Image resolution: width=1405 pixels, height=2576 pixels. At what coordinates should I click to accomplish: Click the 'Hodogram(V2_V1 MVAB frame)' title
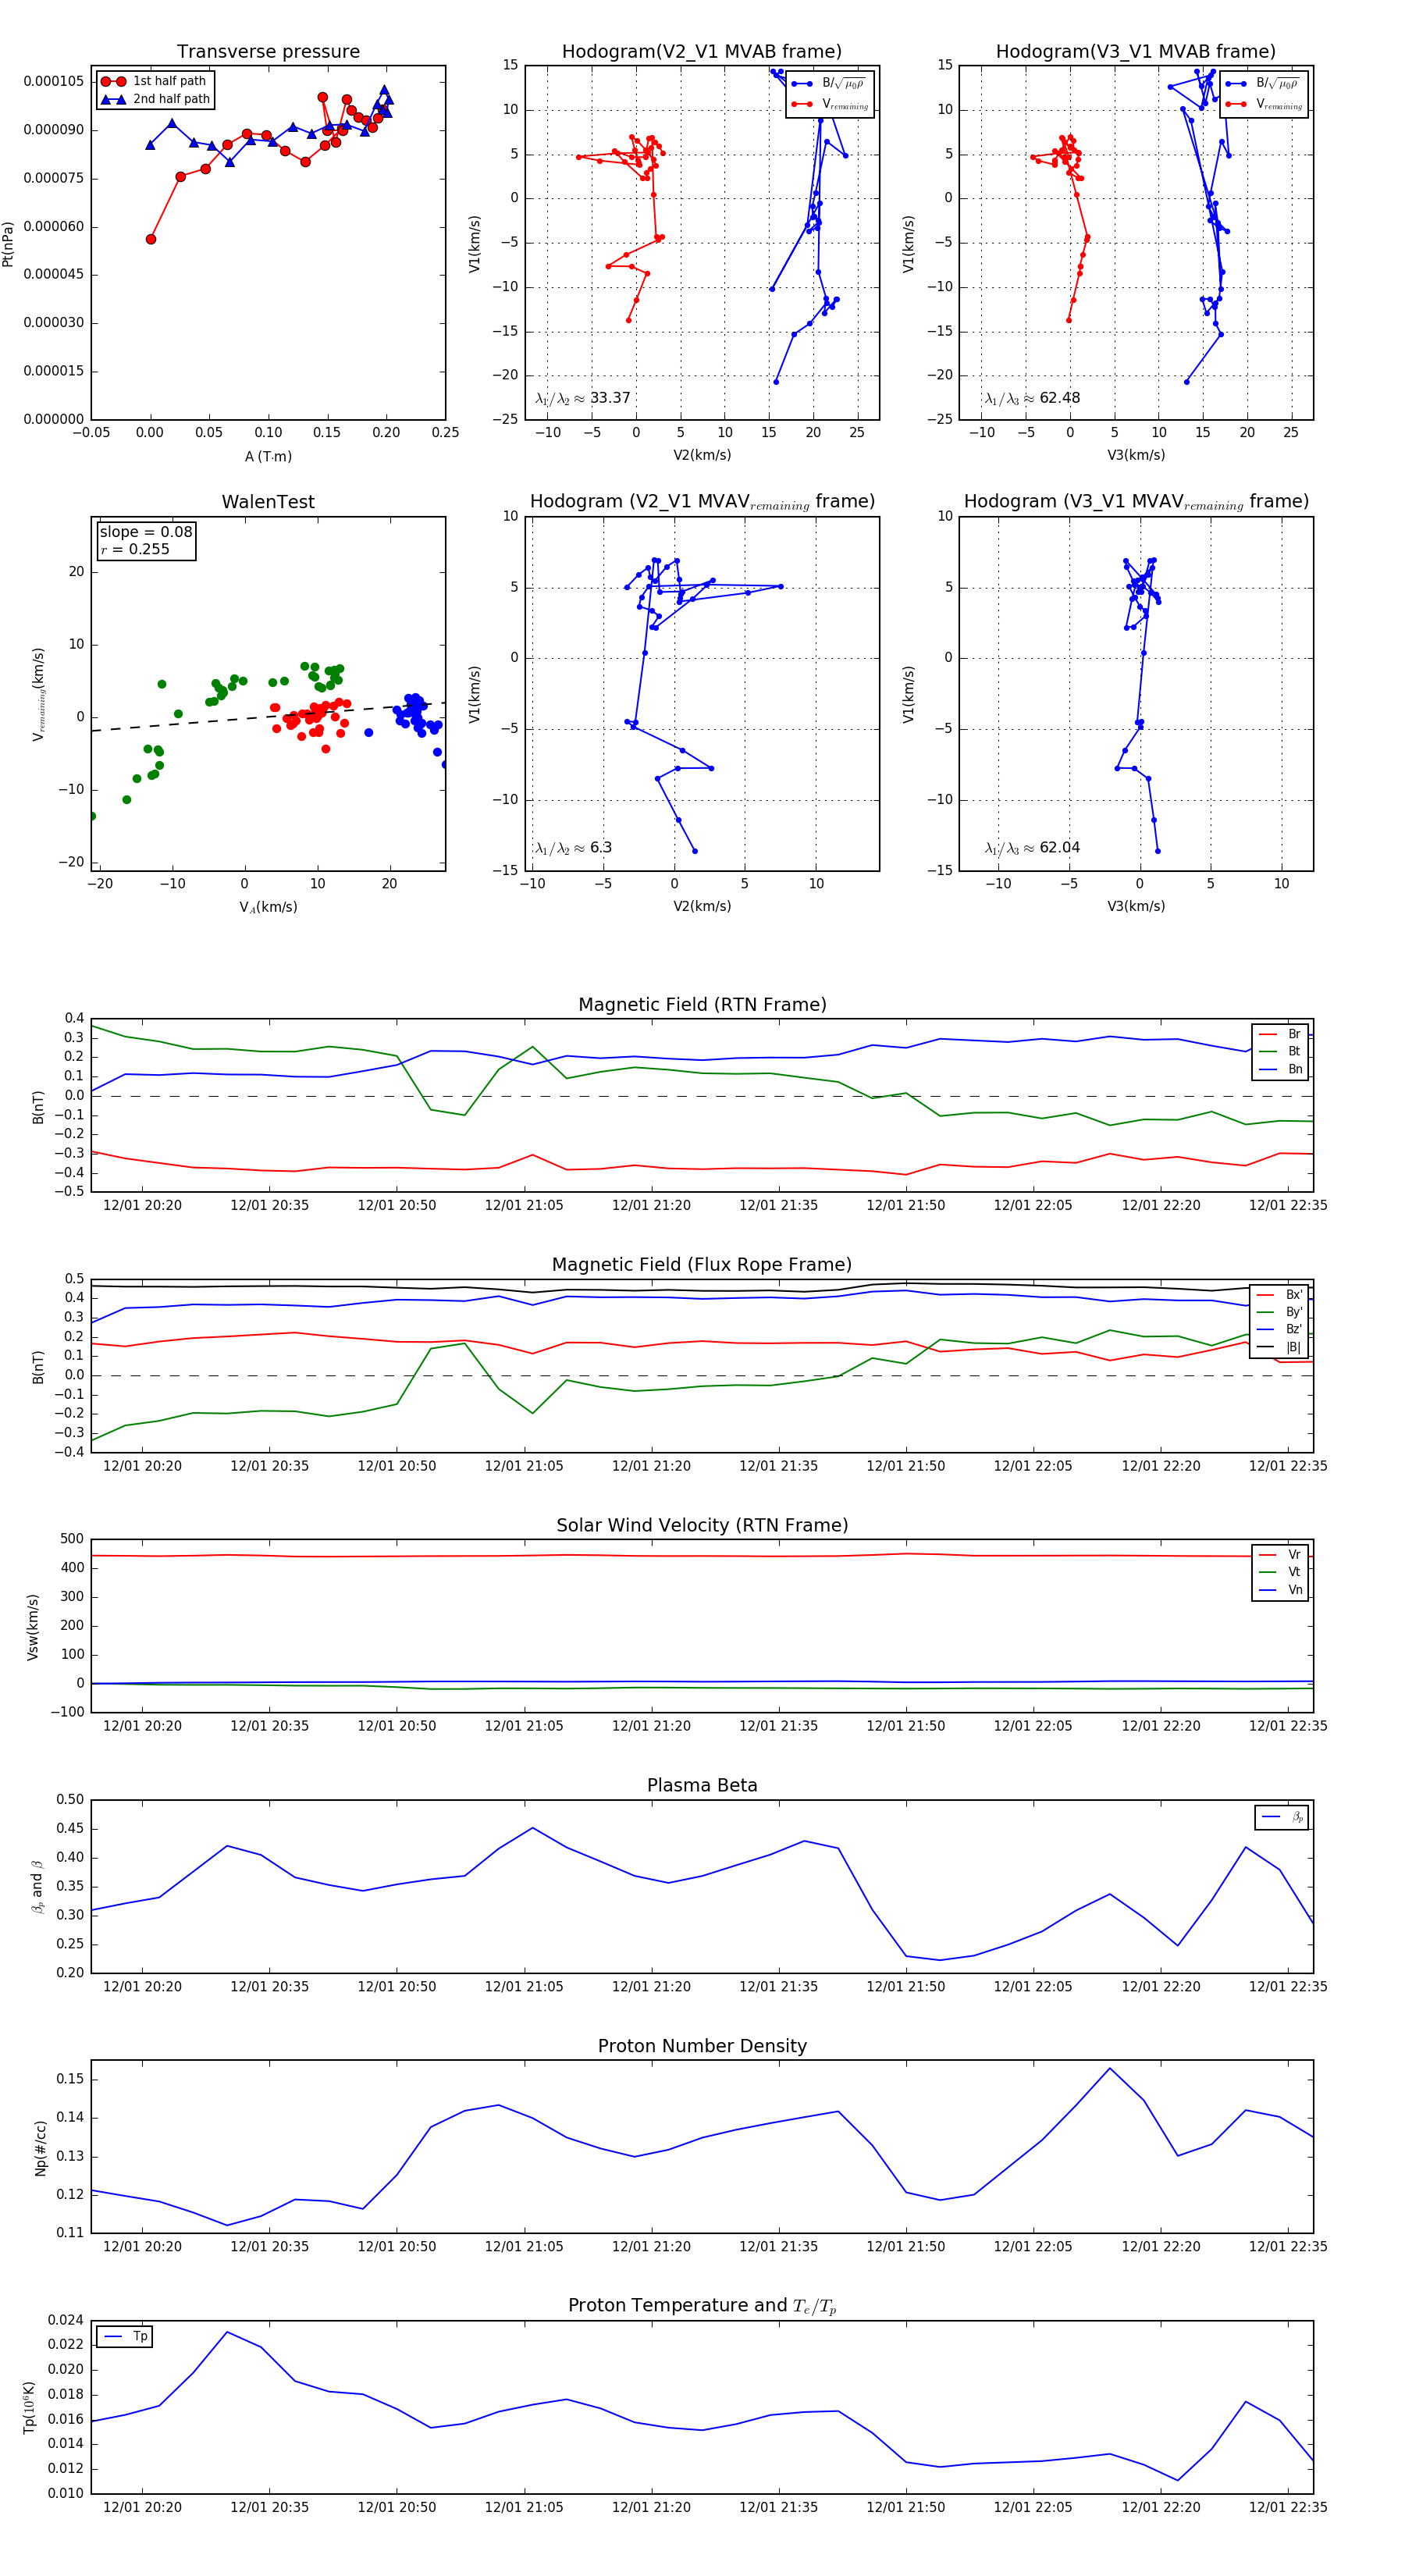[x=702, y=52]
